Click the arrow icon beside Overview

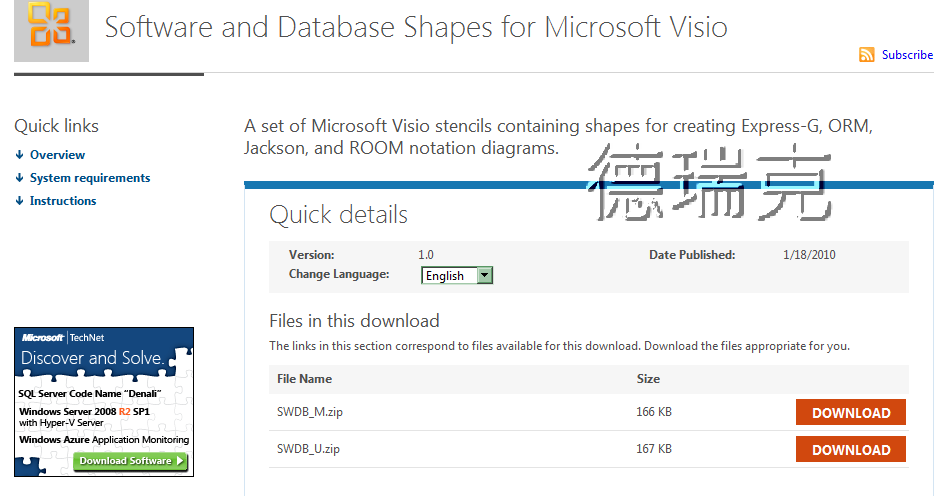[x=19, y=155]
